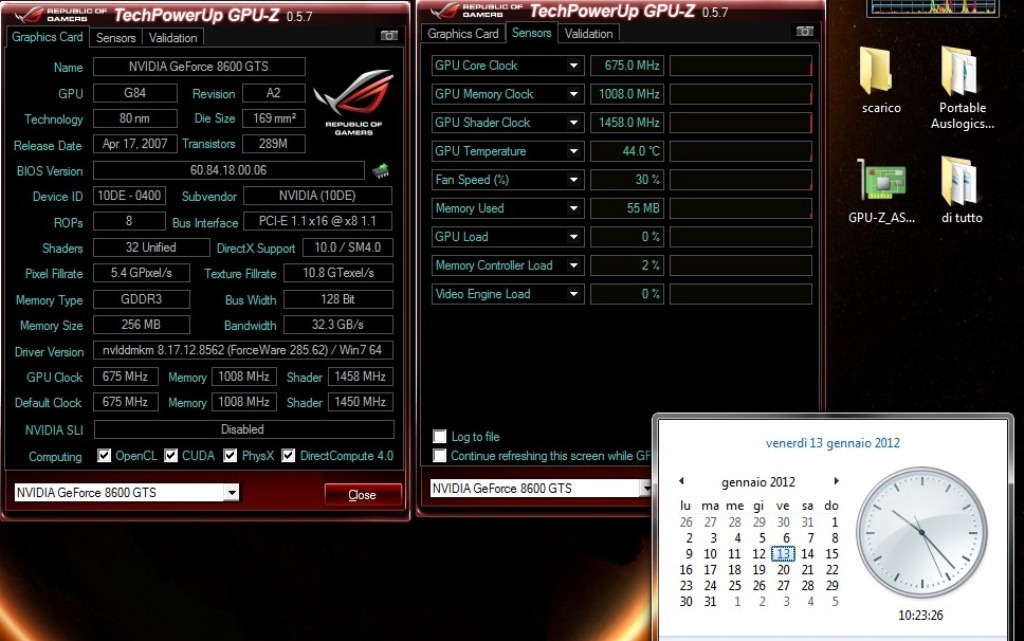Screen dimensions: 1024x641
Task: Click camera screenshot icon in Graphics Card window
Action: (389, 35)
